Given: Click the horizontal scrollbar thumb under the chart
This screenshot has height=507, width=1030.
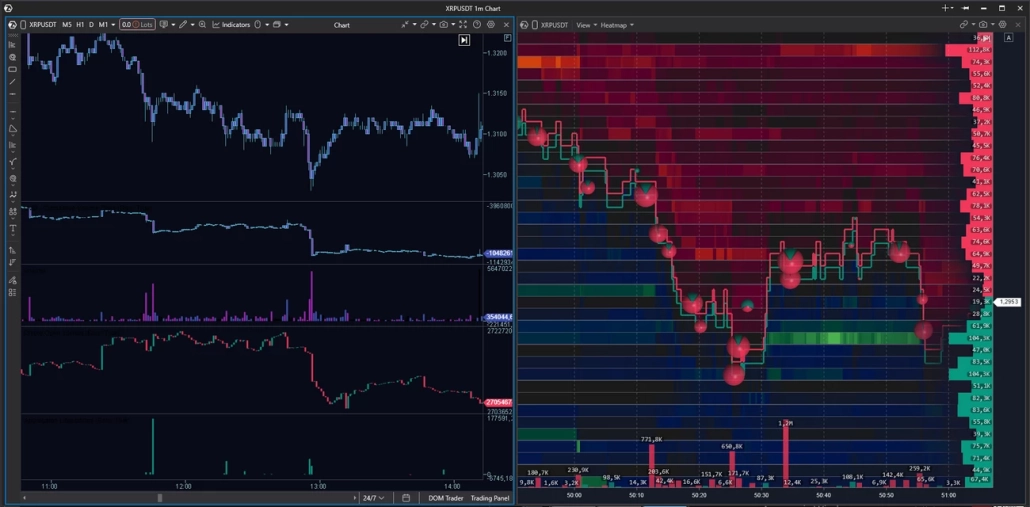Looking at the screenshot, I should 160,498.
